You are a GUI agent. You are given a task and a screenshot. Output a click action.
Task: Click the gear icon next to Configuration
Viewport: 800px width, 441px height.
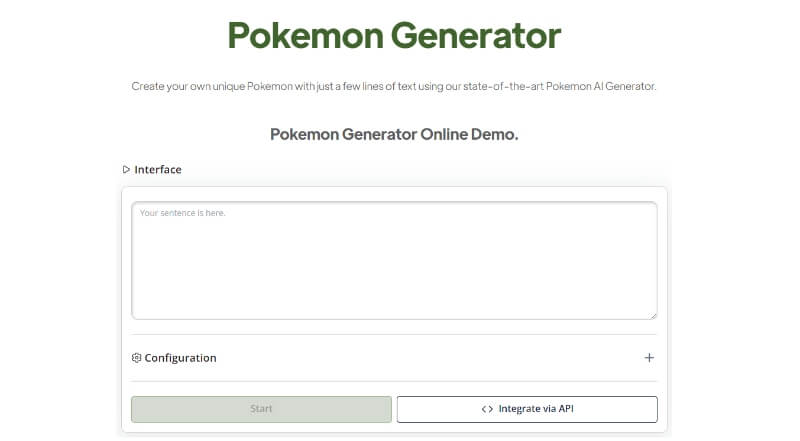click(x=136, y=358)
